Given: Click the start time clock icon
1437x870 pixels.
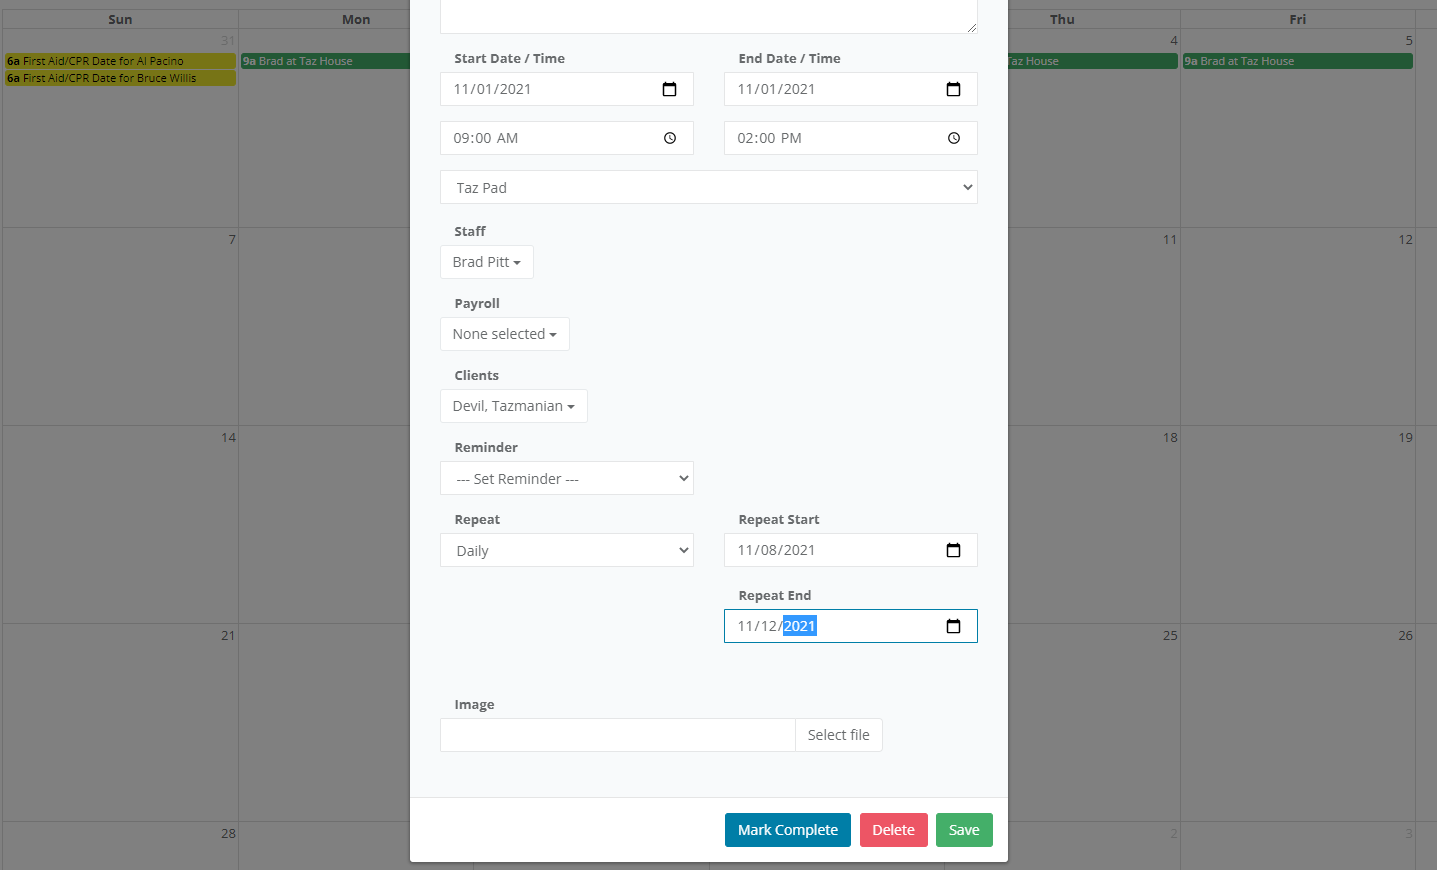Looking at the screenshot, I should (x=669, y=138).
